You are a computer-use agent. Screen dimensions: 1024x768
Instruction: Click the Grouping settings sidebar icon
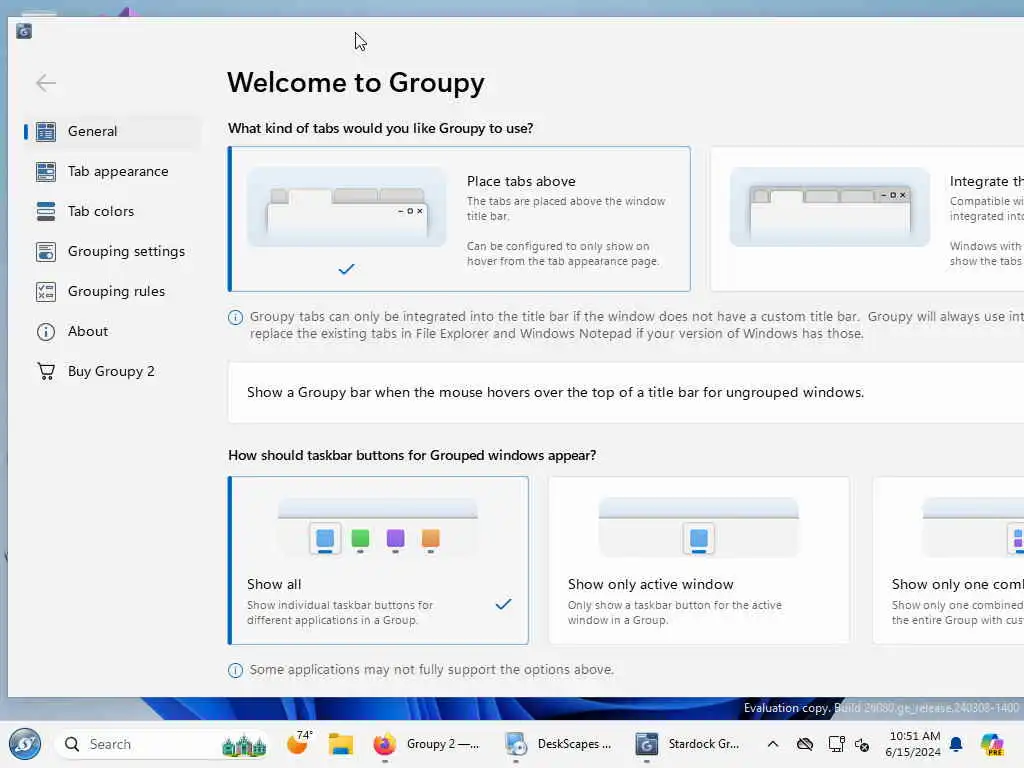(x=46, y=251)
